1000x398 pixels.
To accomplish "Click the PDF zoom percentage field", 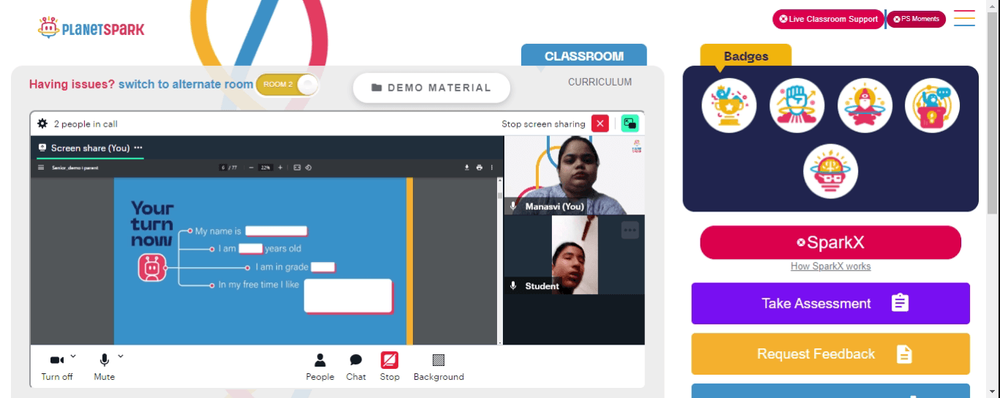I will tap(266, 168).
